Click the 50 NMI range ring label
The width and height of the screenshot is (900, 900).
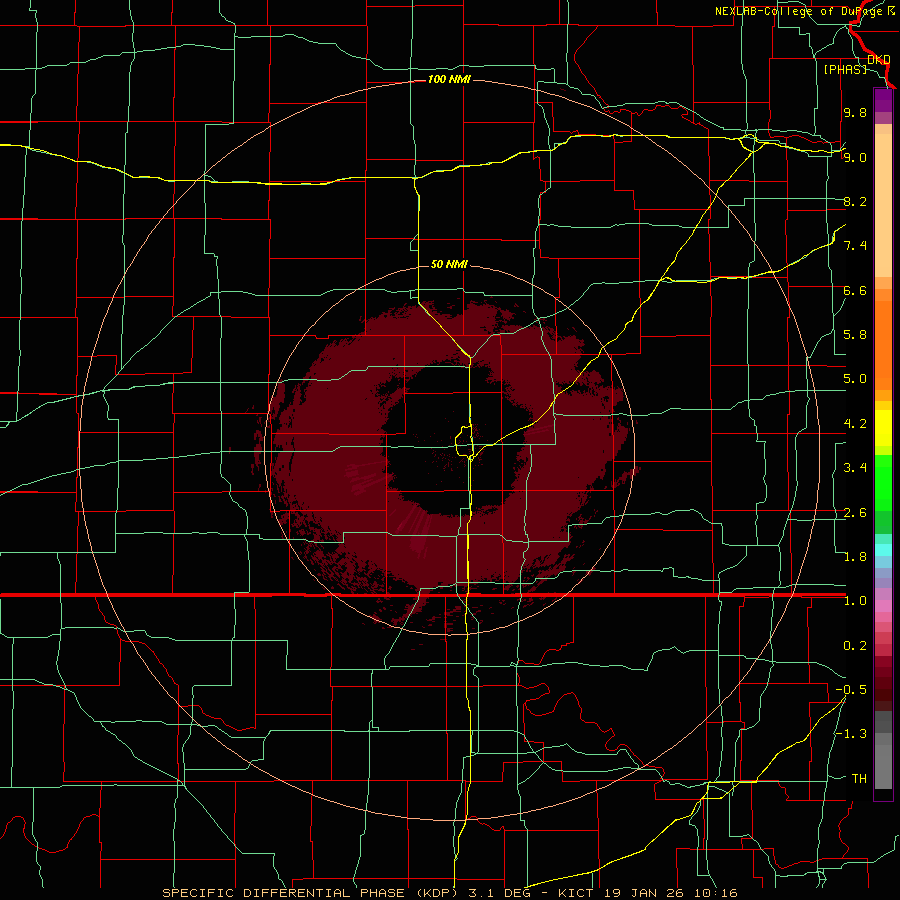coord(449,265)
